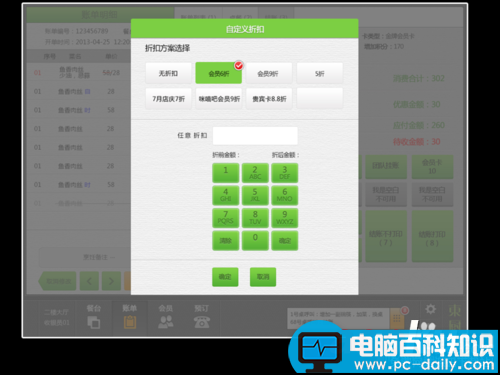Click the red checkmark badge on 会员6折
This screenshot has width=500, height=375.
click(239, 66)
